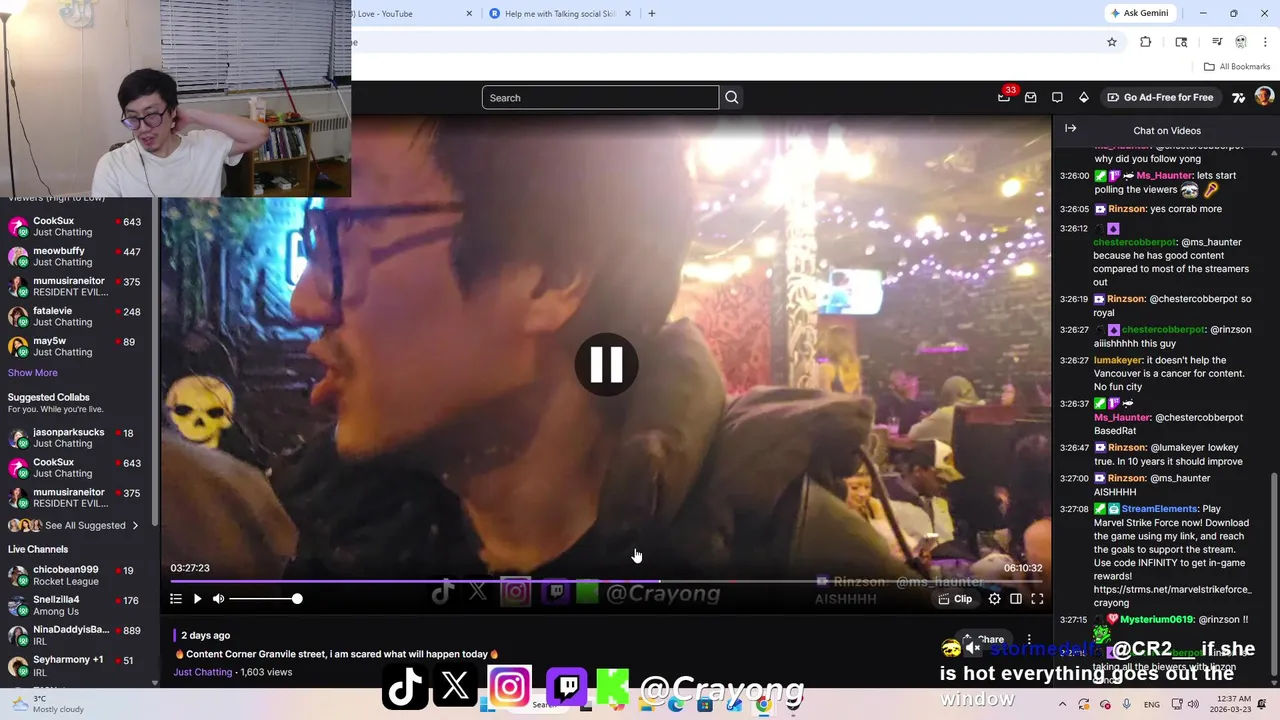This screenshot has width=1280, height=720.
Task: Click the Share button below the video
Action: pyautogui.click(x=985, y=639)
